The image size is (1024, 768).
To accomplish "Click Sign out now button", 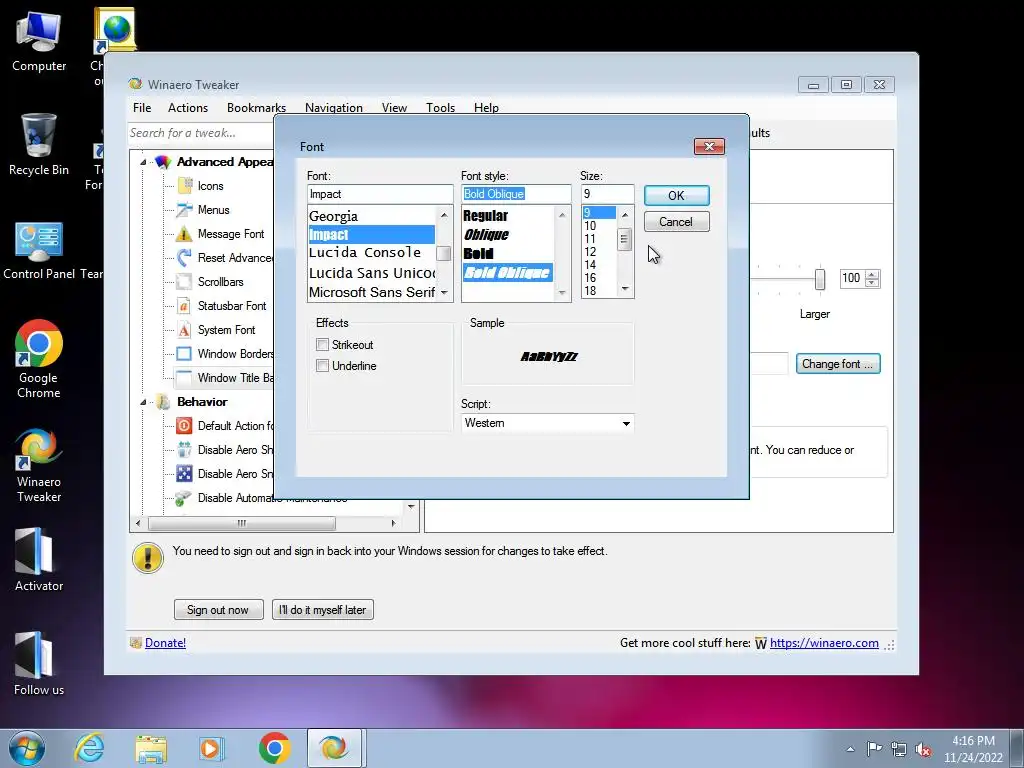I will (218, 610).
